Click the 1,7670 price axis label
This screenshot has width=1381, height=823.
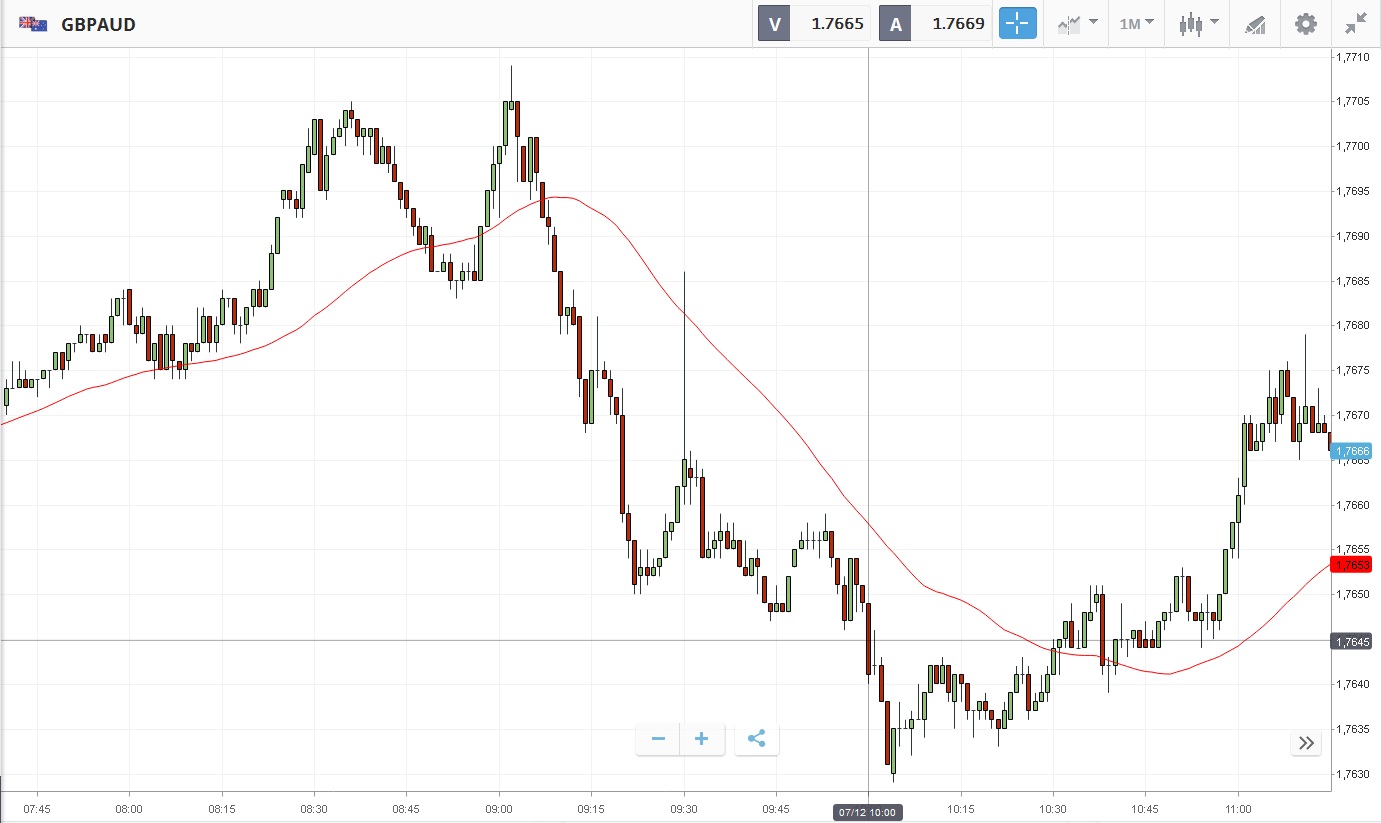pos(1353,415)
